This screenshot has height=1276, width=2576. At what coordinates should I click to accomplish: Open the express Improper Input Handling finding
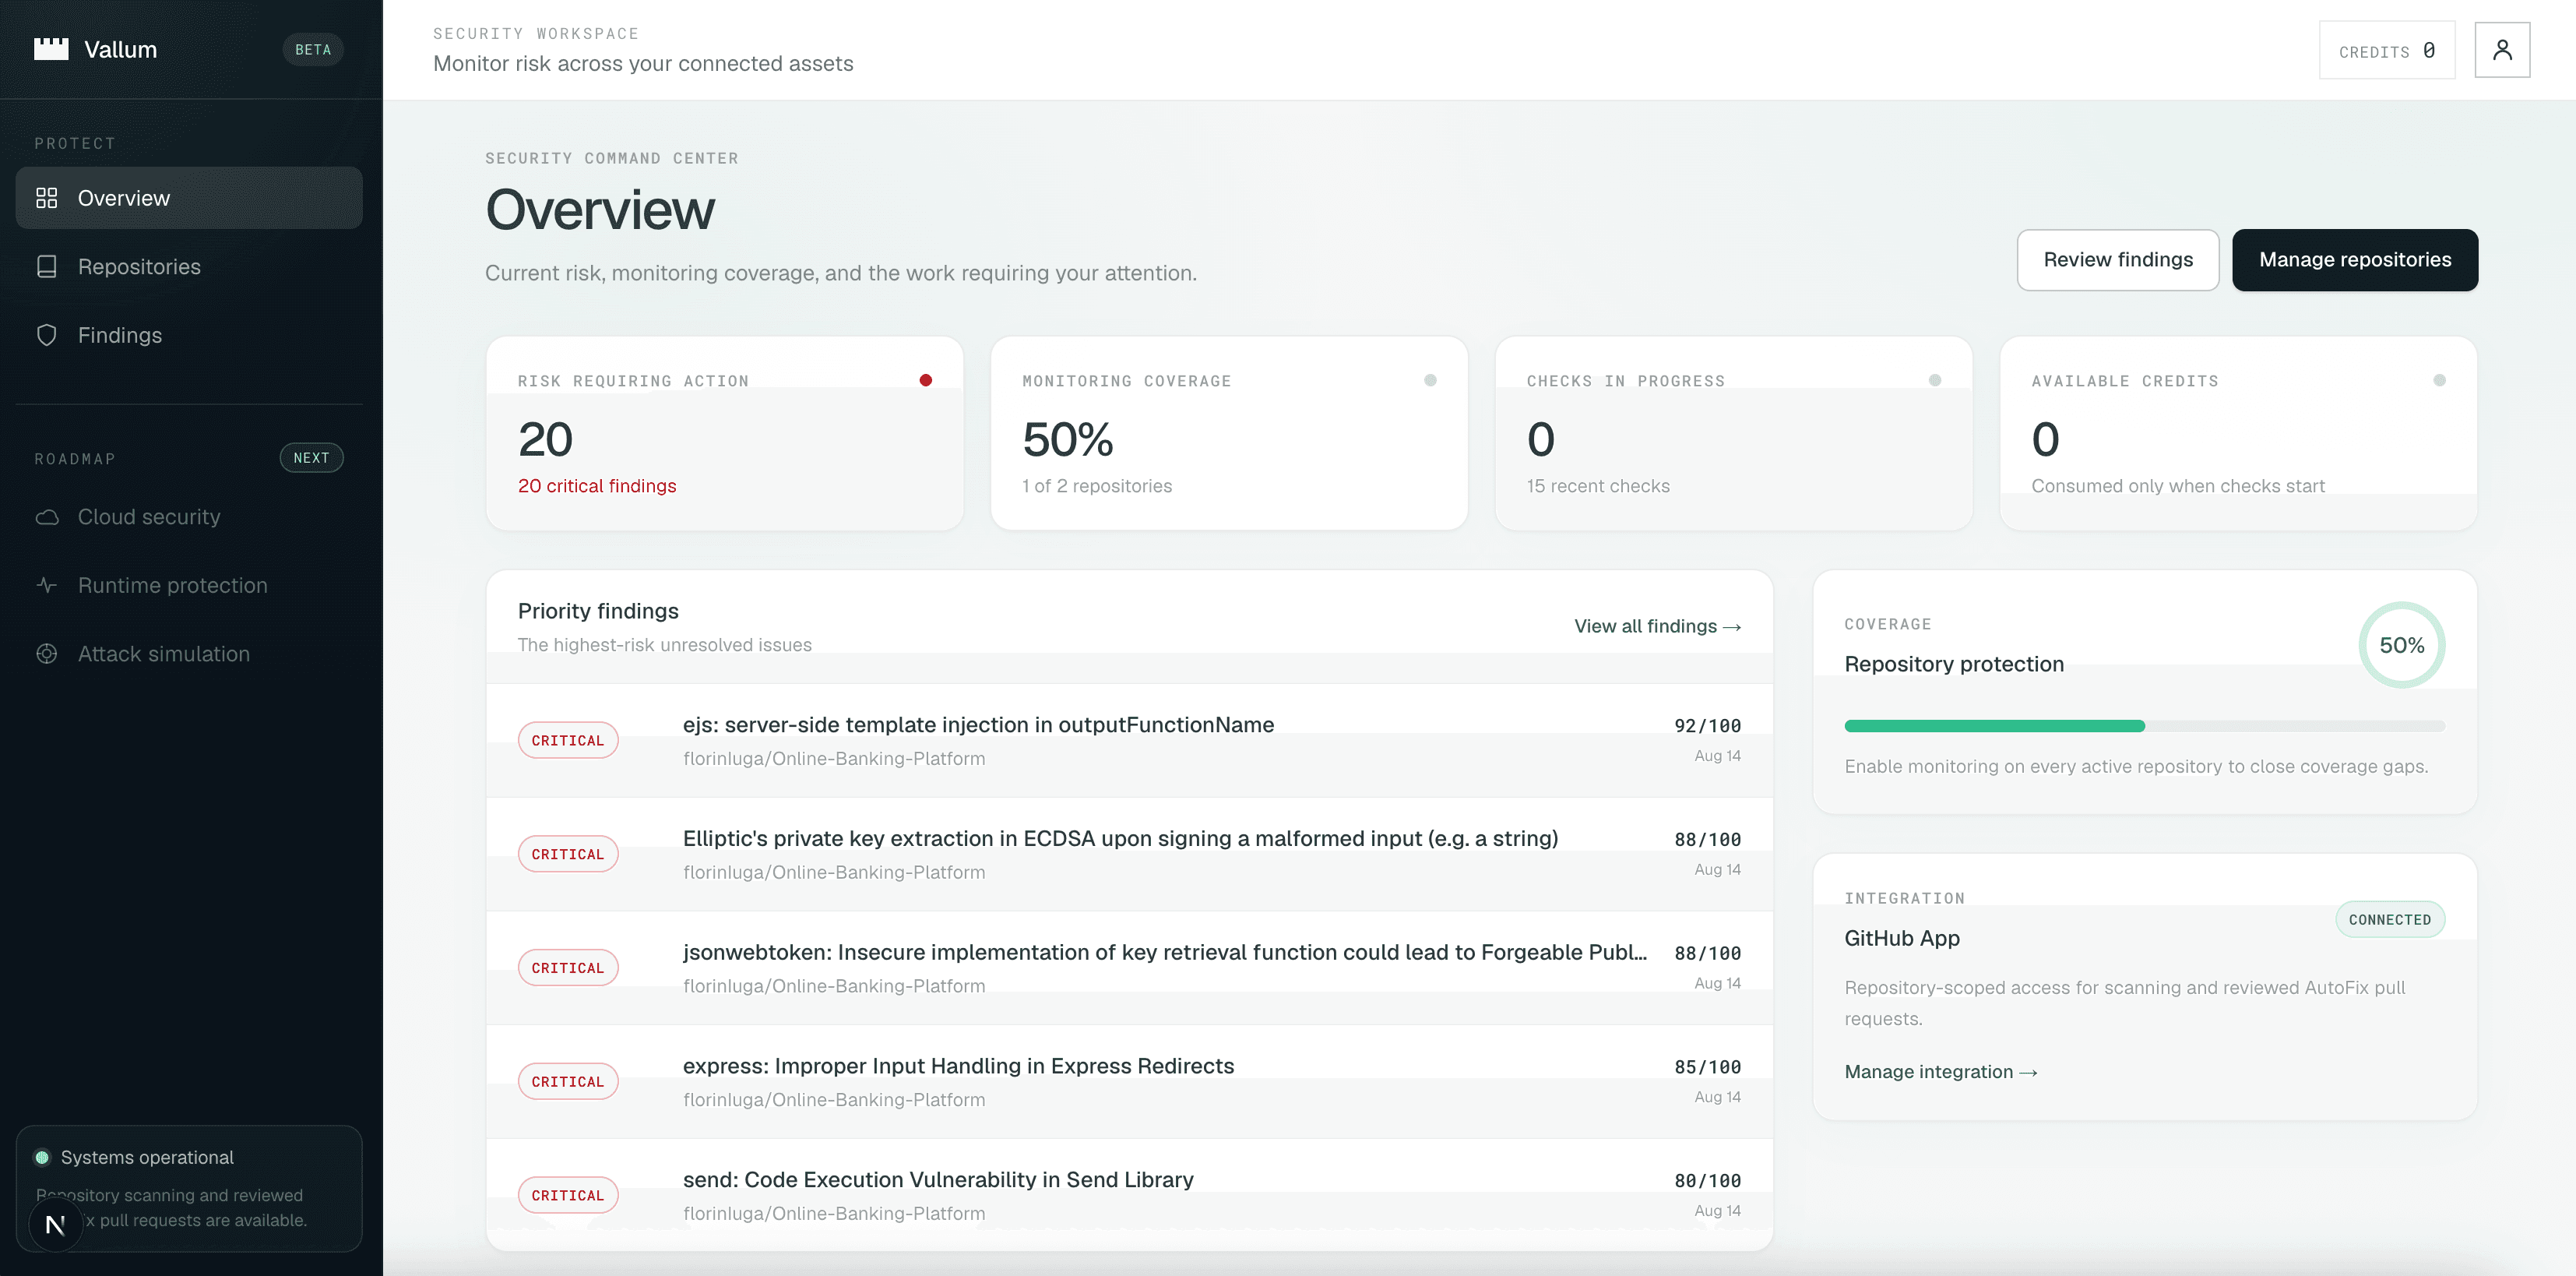1129,1082
